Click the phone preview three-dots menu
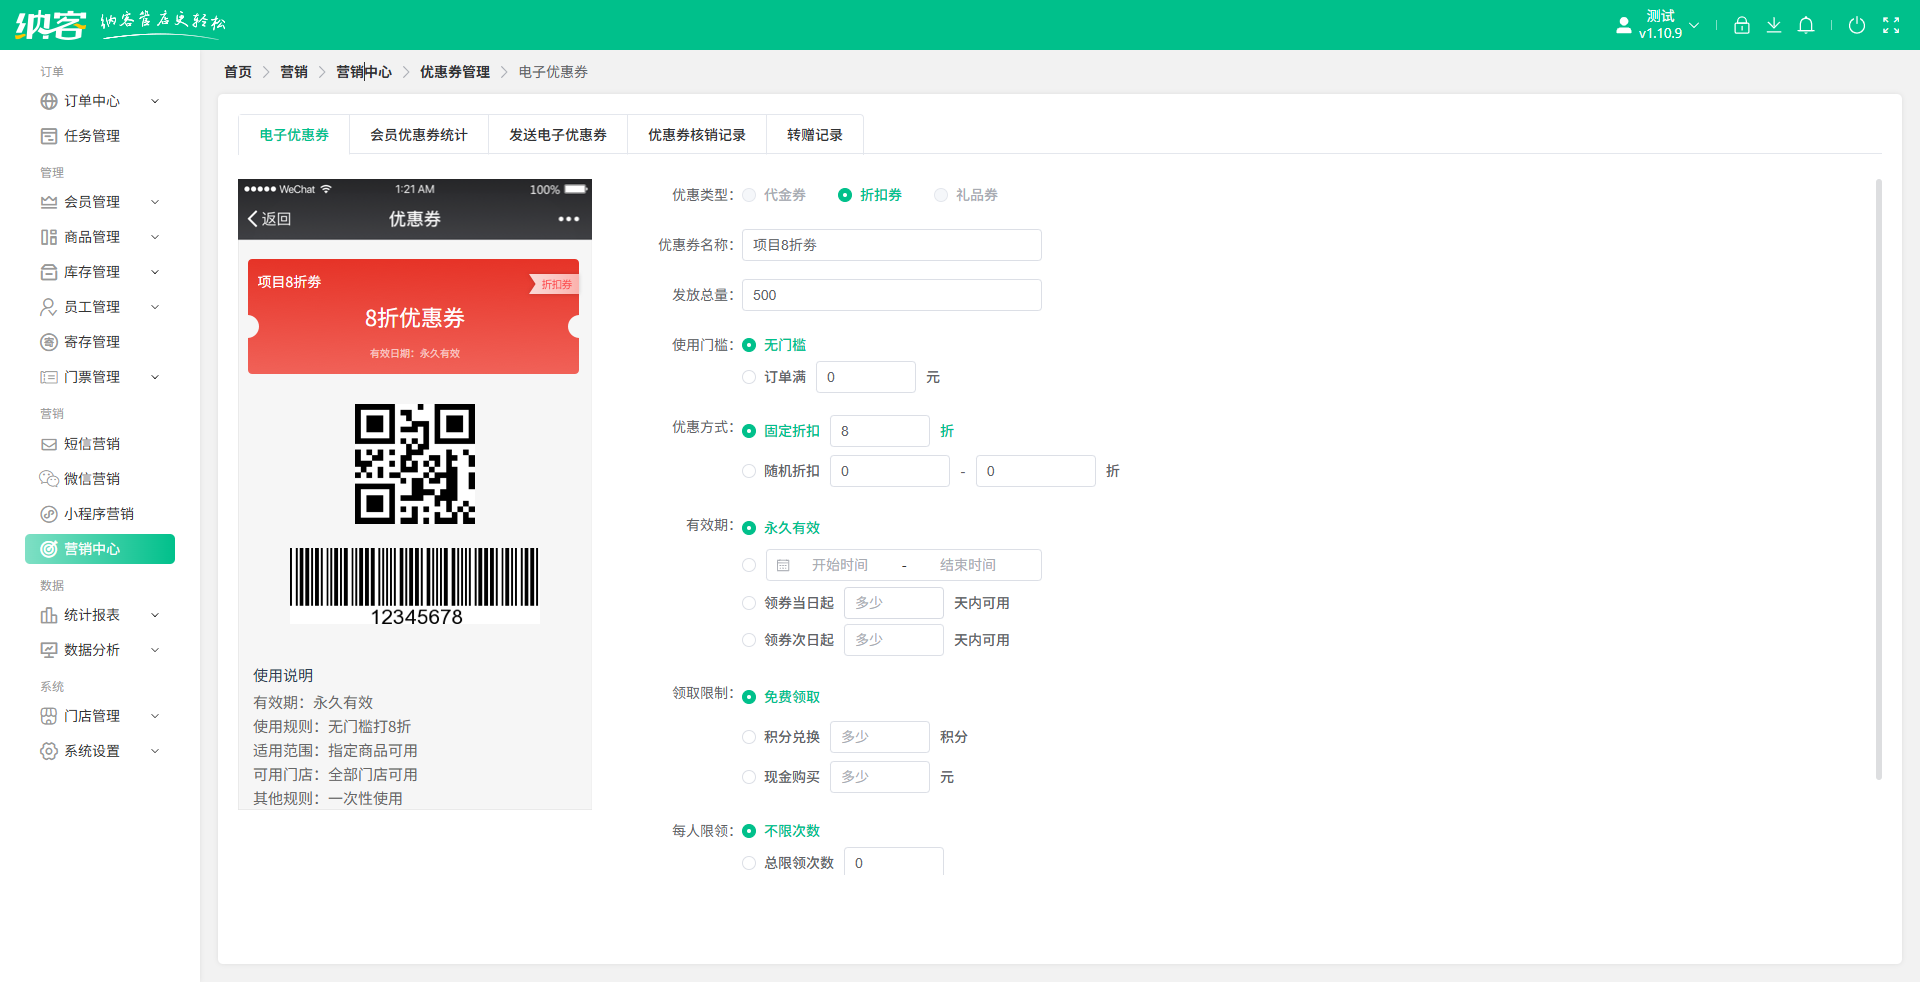Image resolution: width=1920 pixels, height=982 pixels. 569,219
